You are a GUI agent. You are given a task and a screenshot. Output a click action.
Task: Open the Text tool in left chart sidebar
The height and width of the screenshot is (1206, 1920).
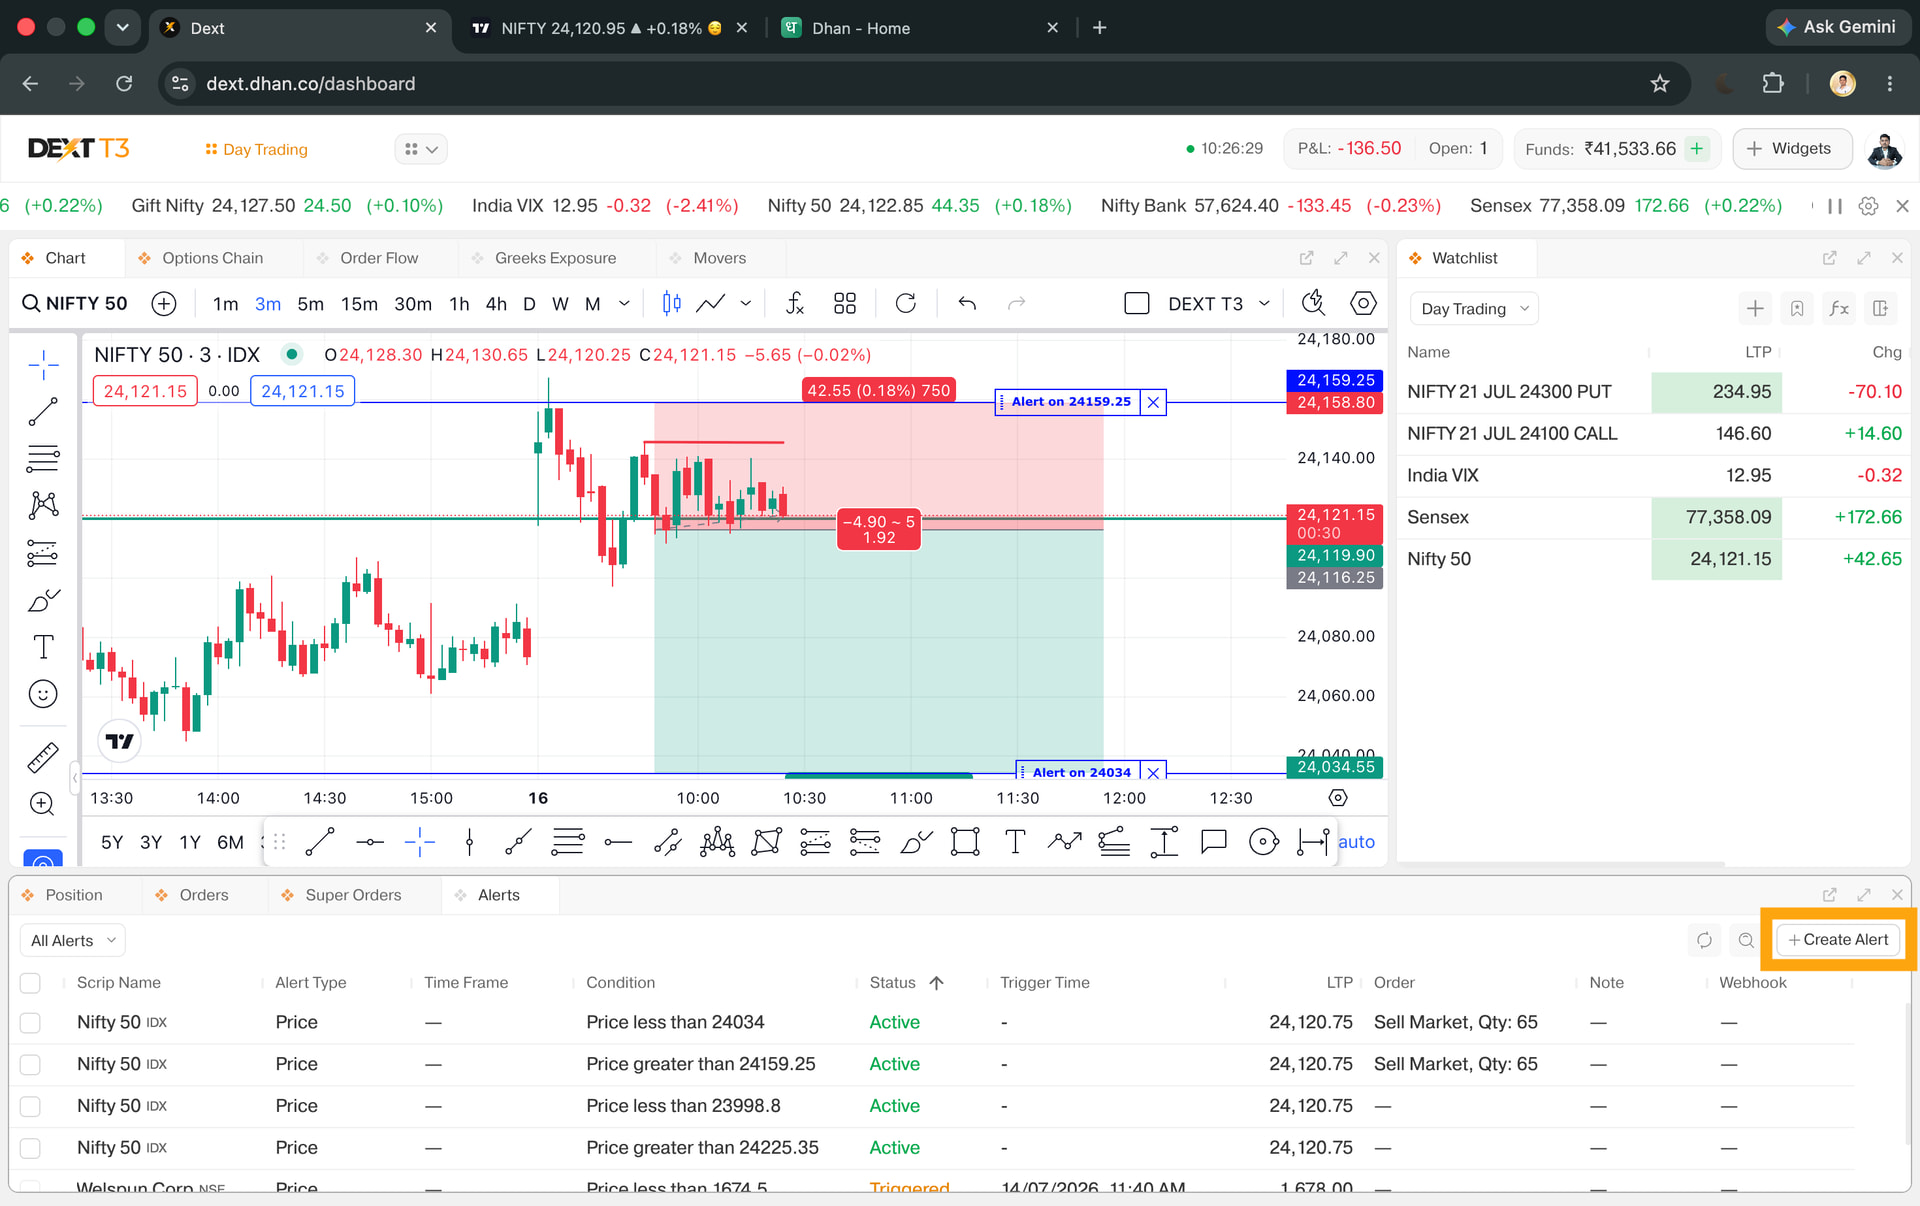click(x=43, y=647)
